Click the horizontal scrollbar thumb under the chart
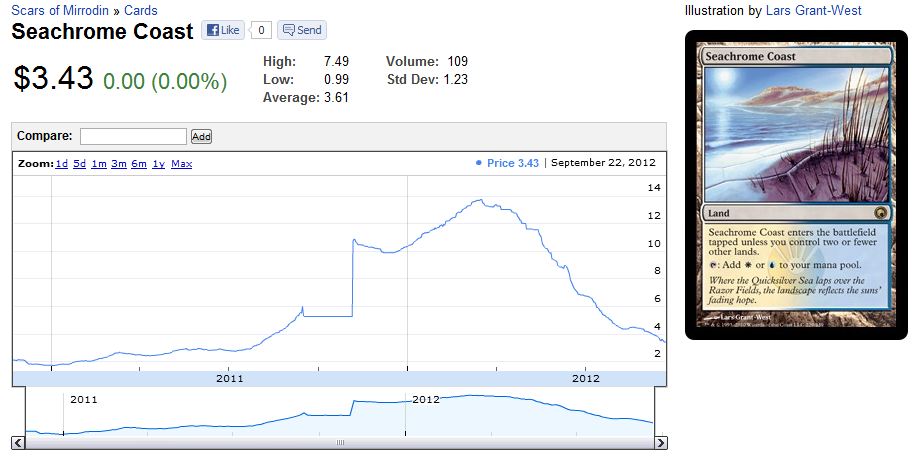 pos(339,443)
